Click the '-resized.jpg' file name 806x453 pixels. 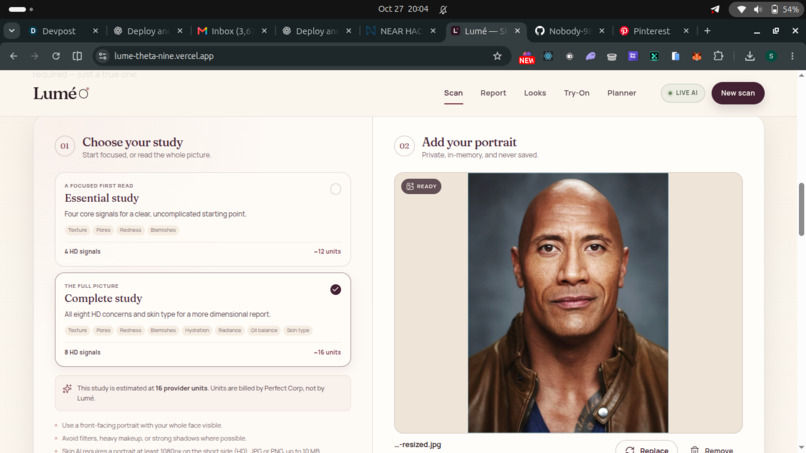tap(418, 444)
